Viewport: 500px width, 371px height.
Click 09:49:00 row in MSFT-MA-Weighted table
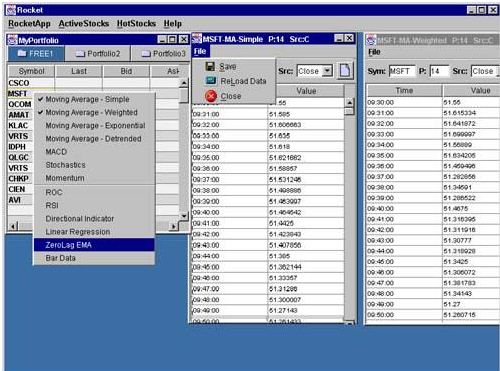click(433, 304)
